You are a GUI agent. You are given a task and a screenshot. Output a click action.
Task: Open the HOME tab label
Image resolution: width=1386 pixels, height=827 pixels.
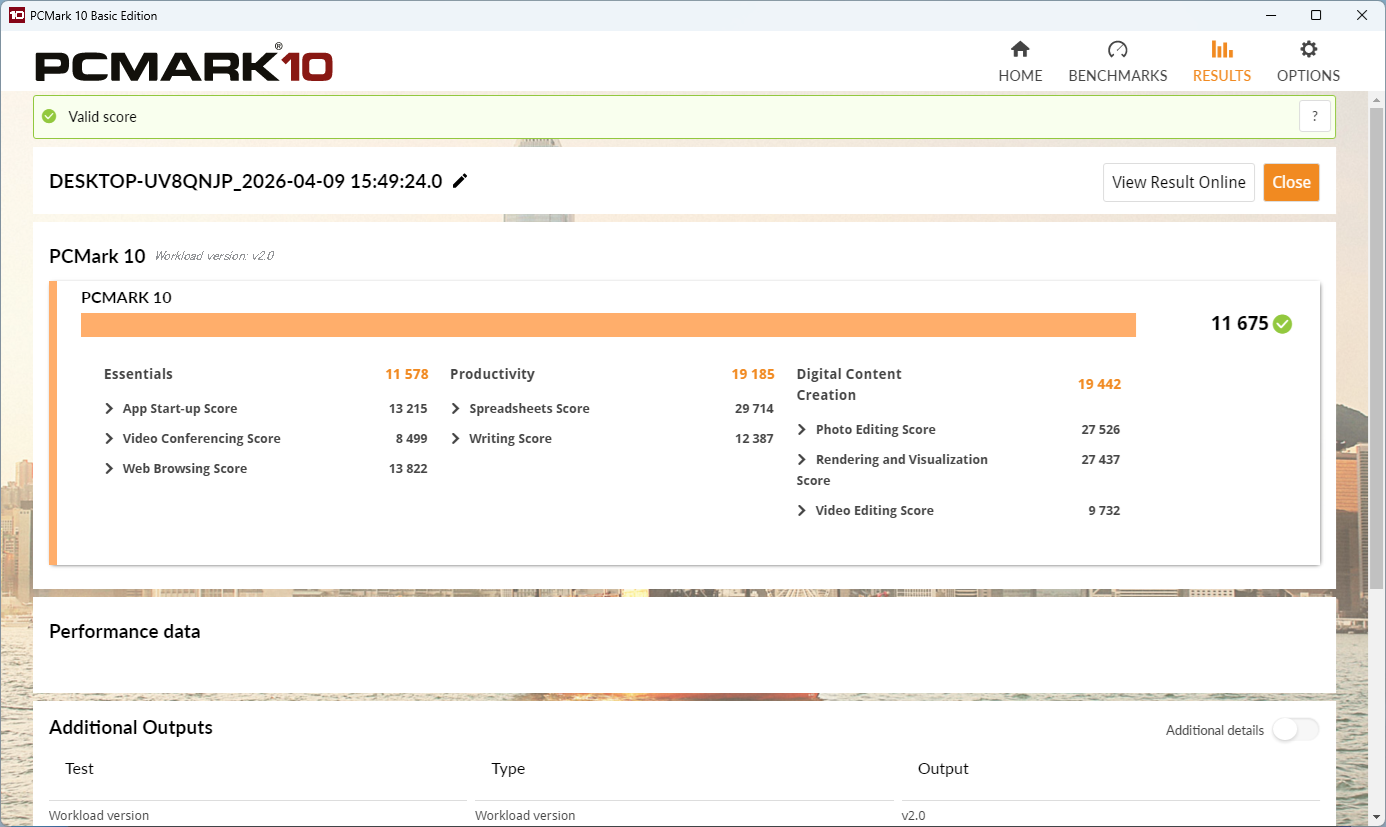[x=1020, y=75]
